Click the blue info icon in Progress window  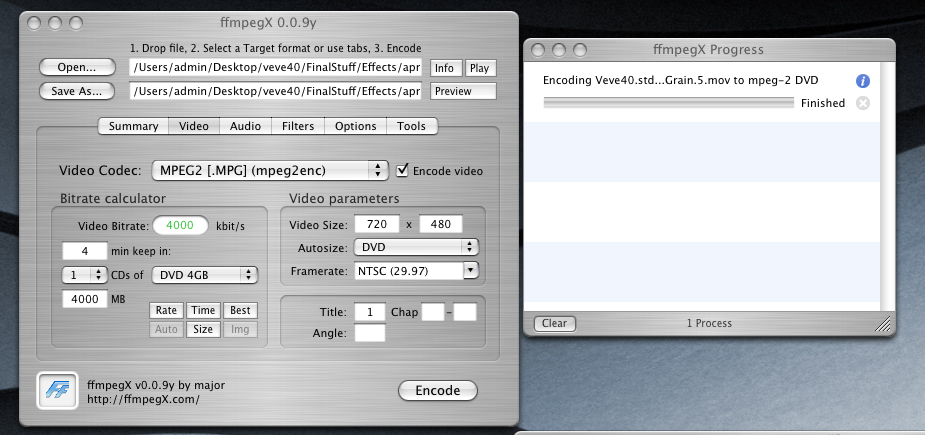pyautogui.click(x=862, y=81)
